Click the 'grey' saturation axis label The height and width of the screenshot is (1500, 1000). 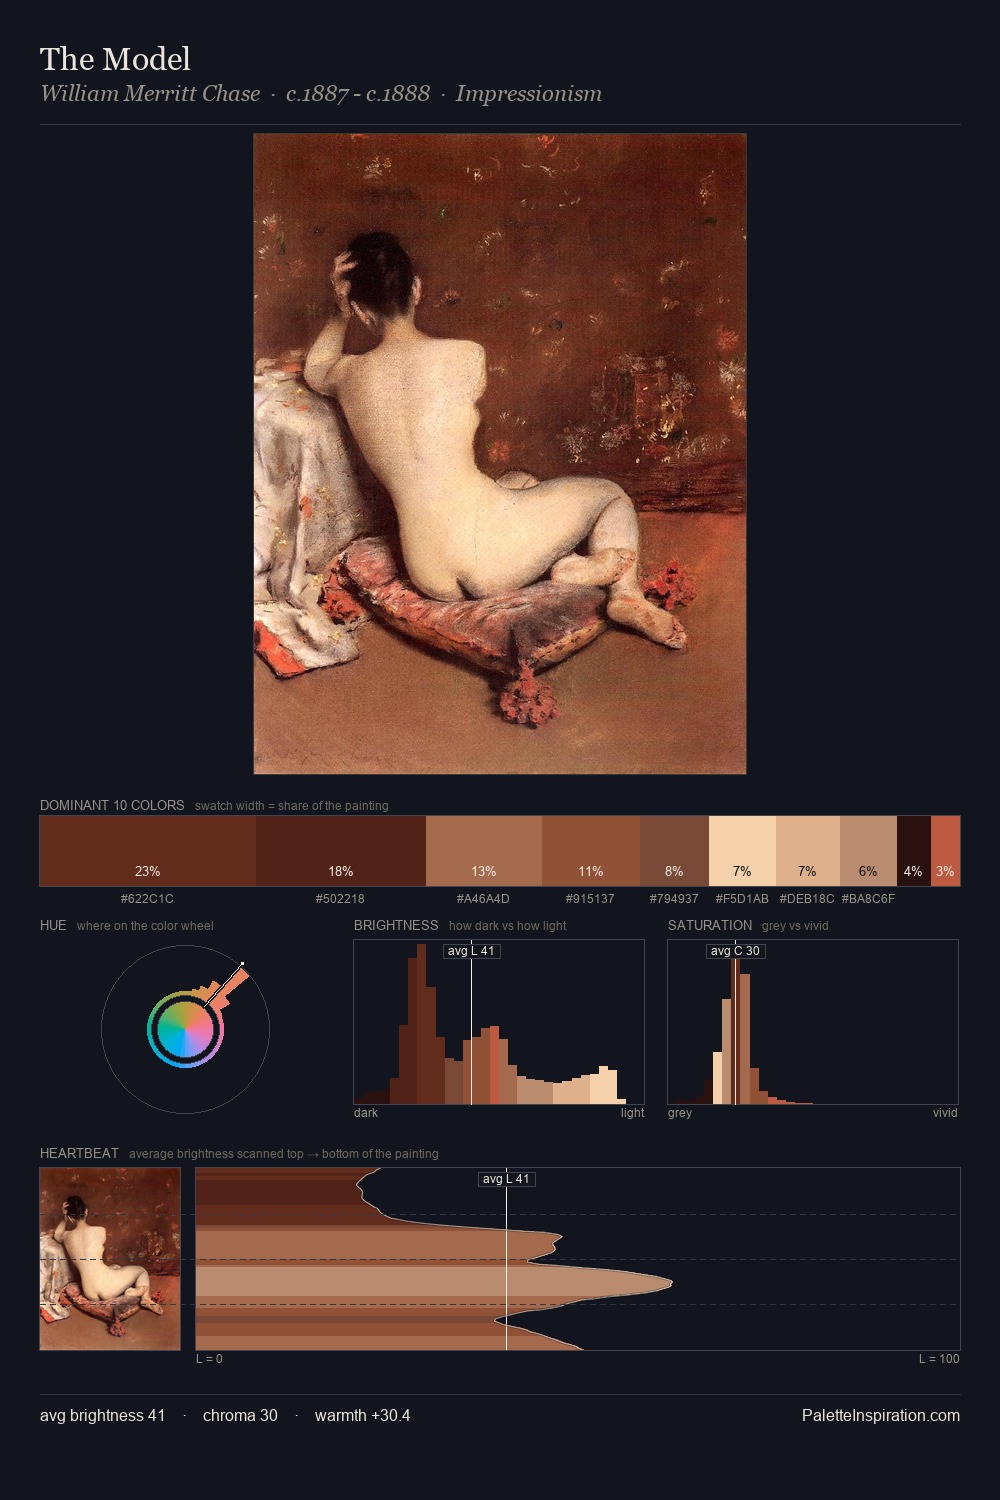680,1113
